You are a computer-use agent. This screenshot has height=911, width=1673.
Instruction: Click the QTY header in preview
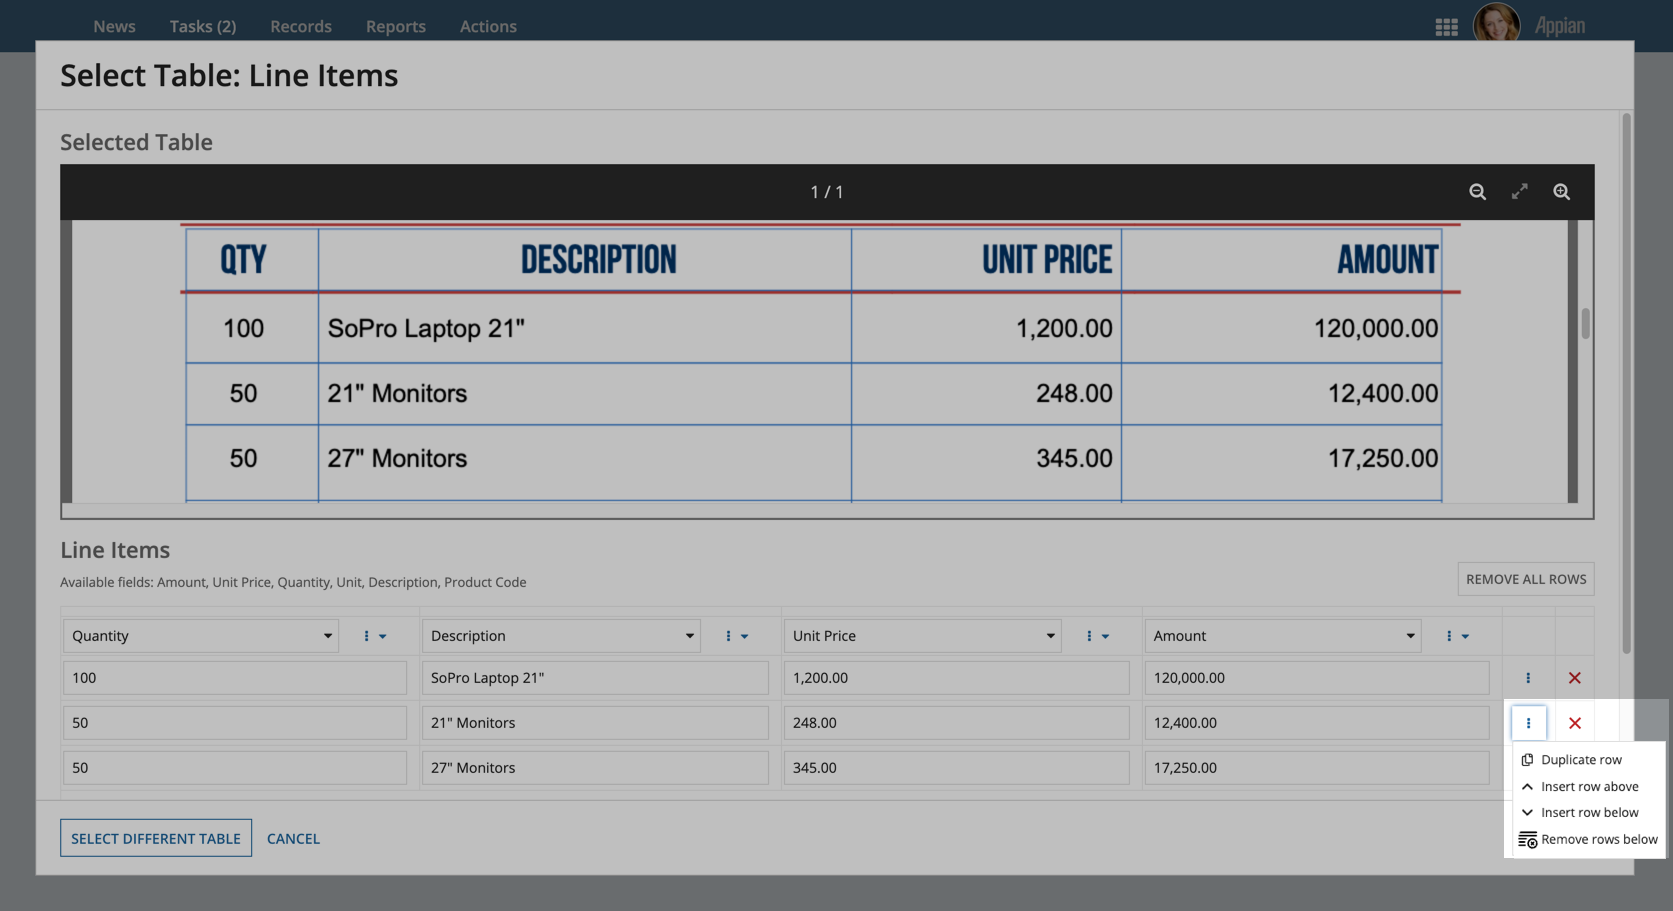tap(243, 260)
